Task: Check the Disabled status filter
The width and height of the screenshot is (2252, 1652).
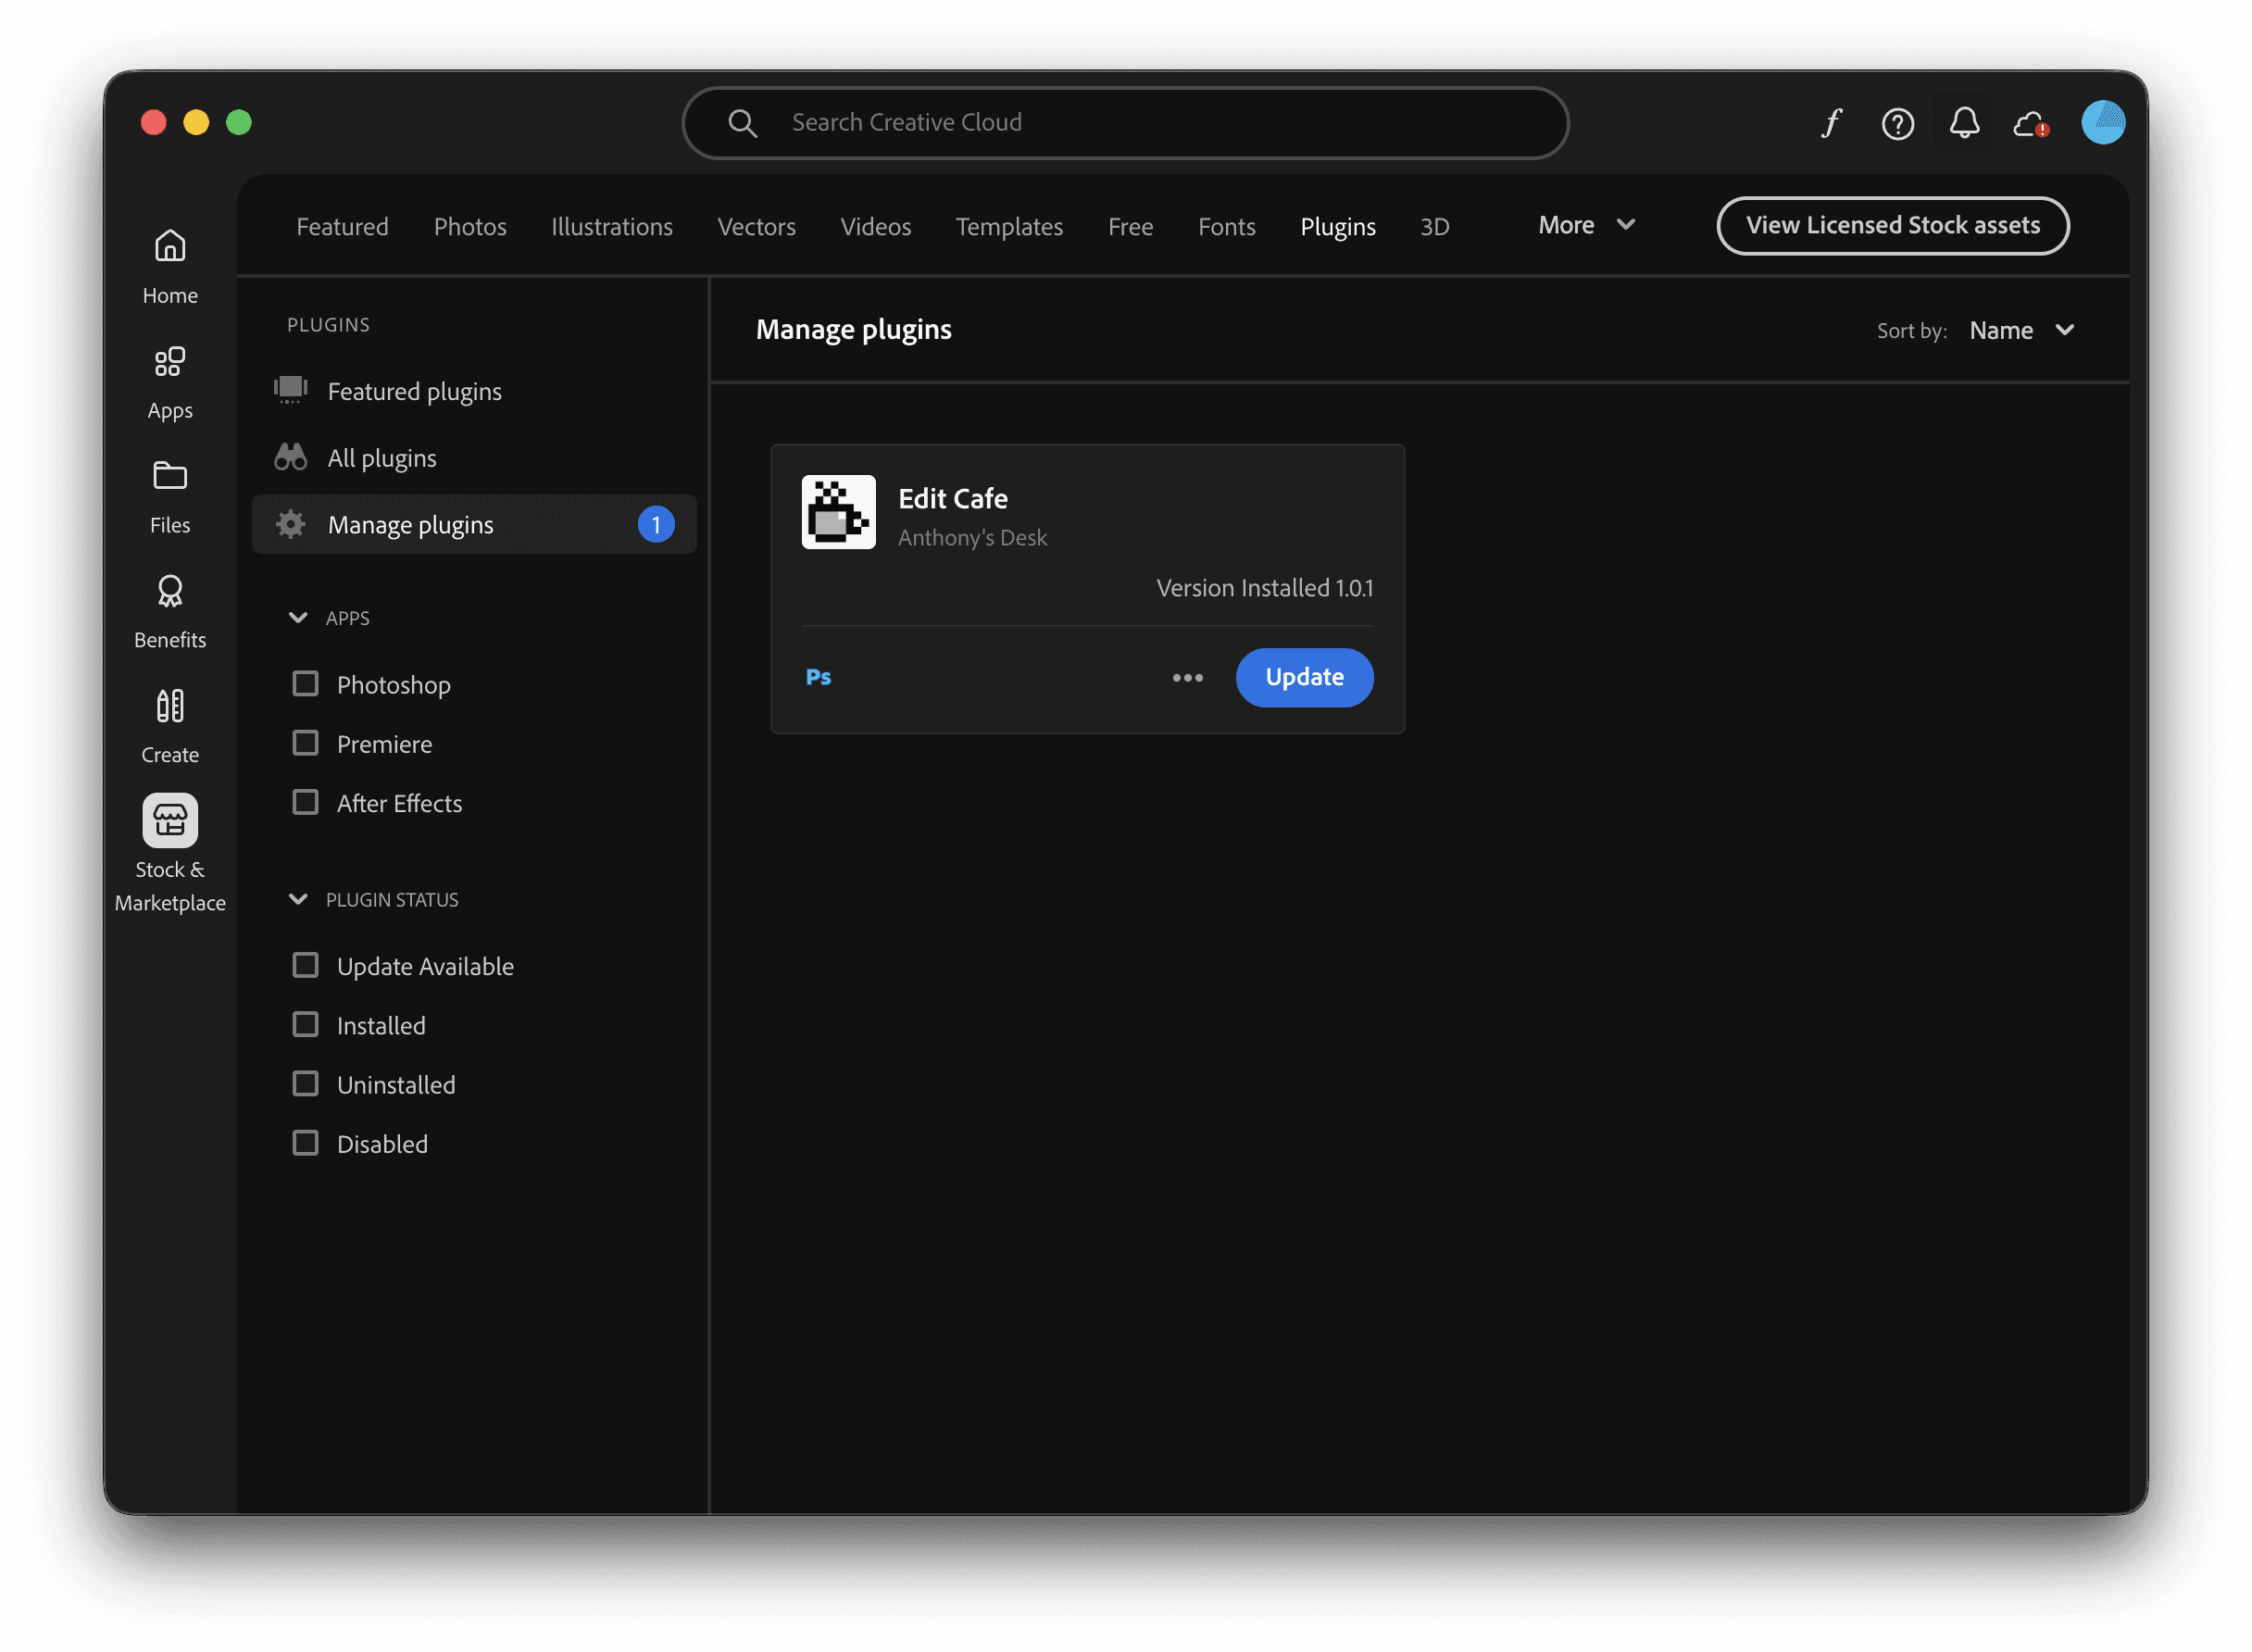Action: click(305, 1143)
